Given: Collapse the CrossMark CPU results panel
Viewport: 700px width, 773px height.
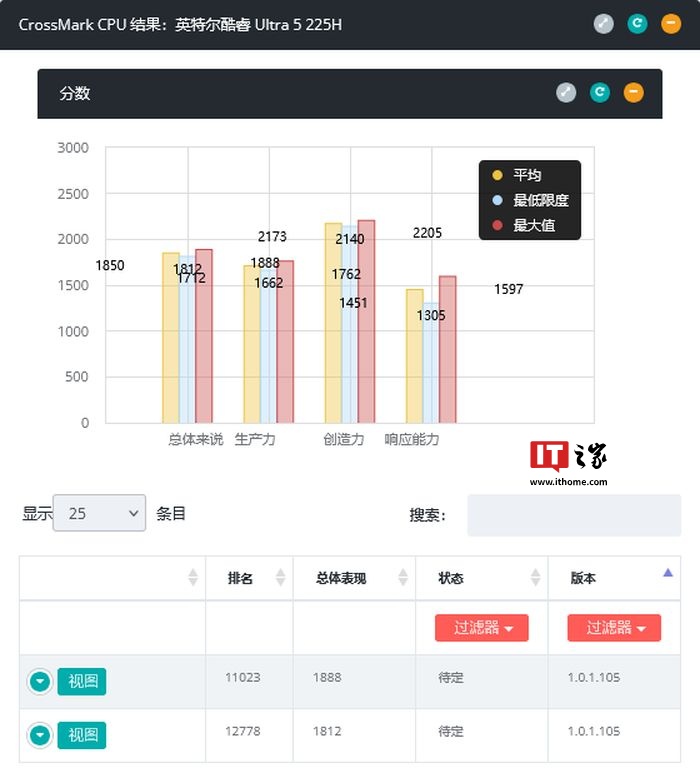Looking at the screenshot, I should point(671,24).
